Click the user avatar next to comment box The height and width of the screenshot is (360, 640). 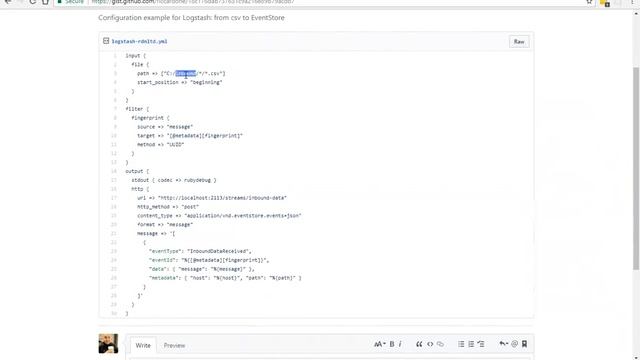pyautogui.click(x=108, y=343)
